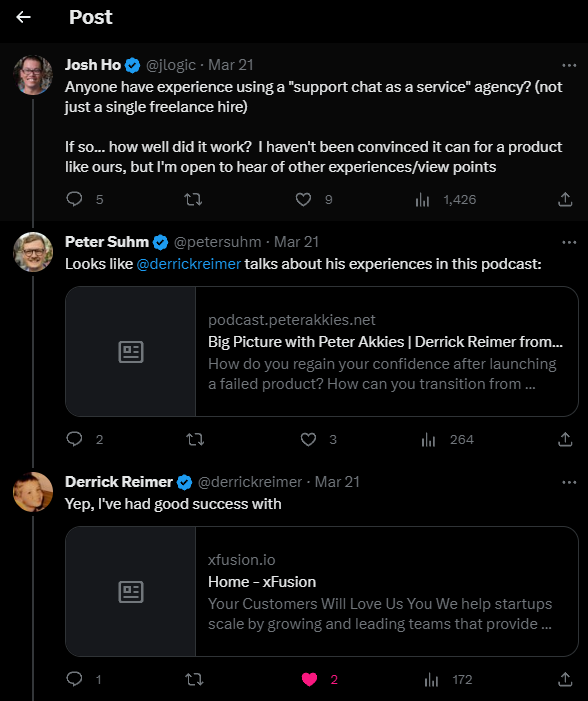Open more options for Josh Ho's post

pos(569,65)
